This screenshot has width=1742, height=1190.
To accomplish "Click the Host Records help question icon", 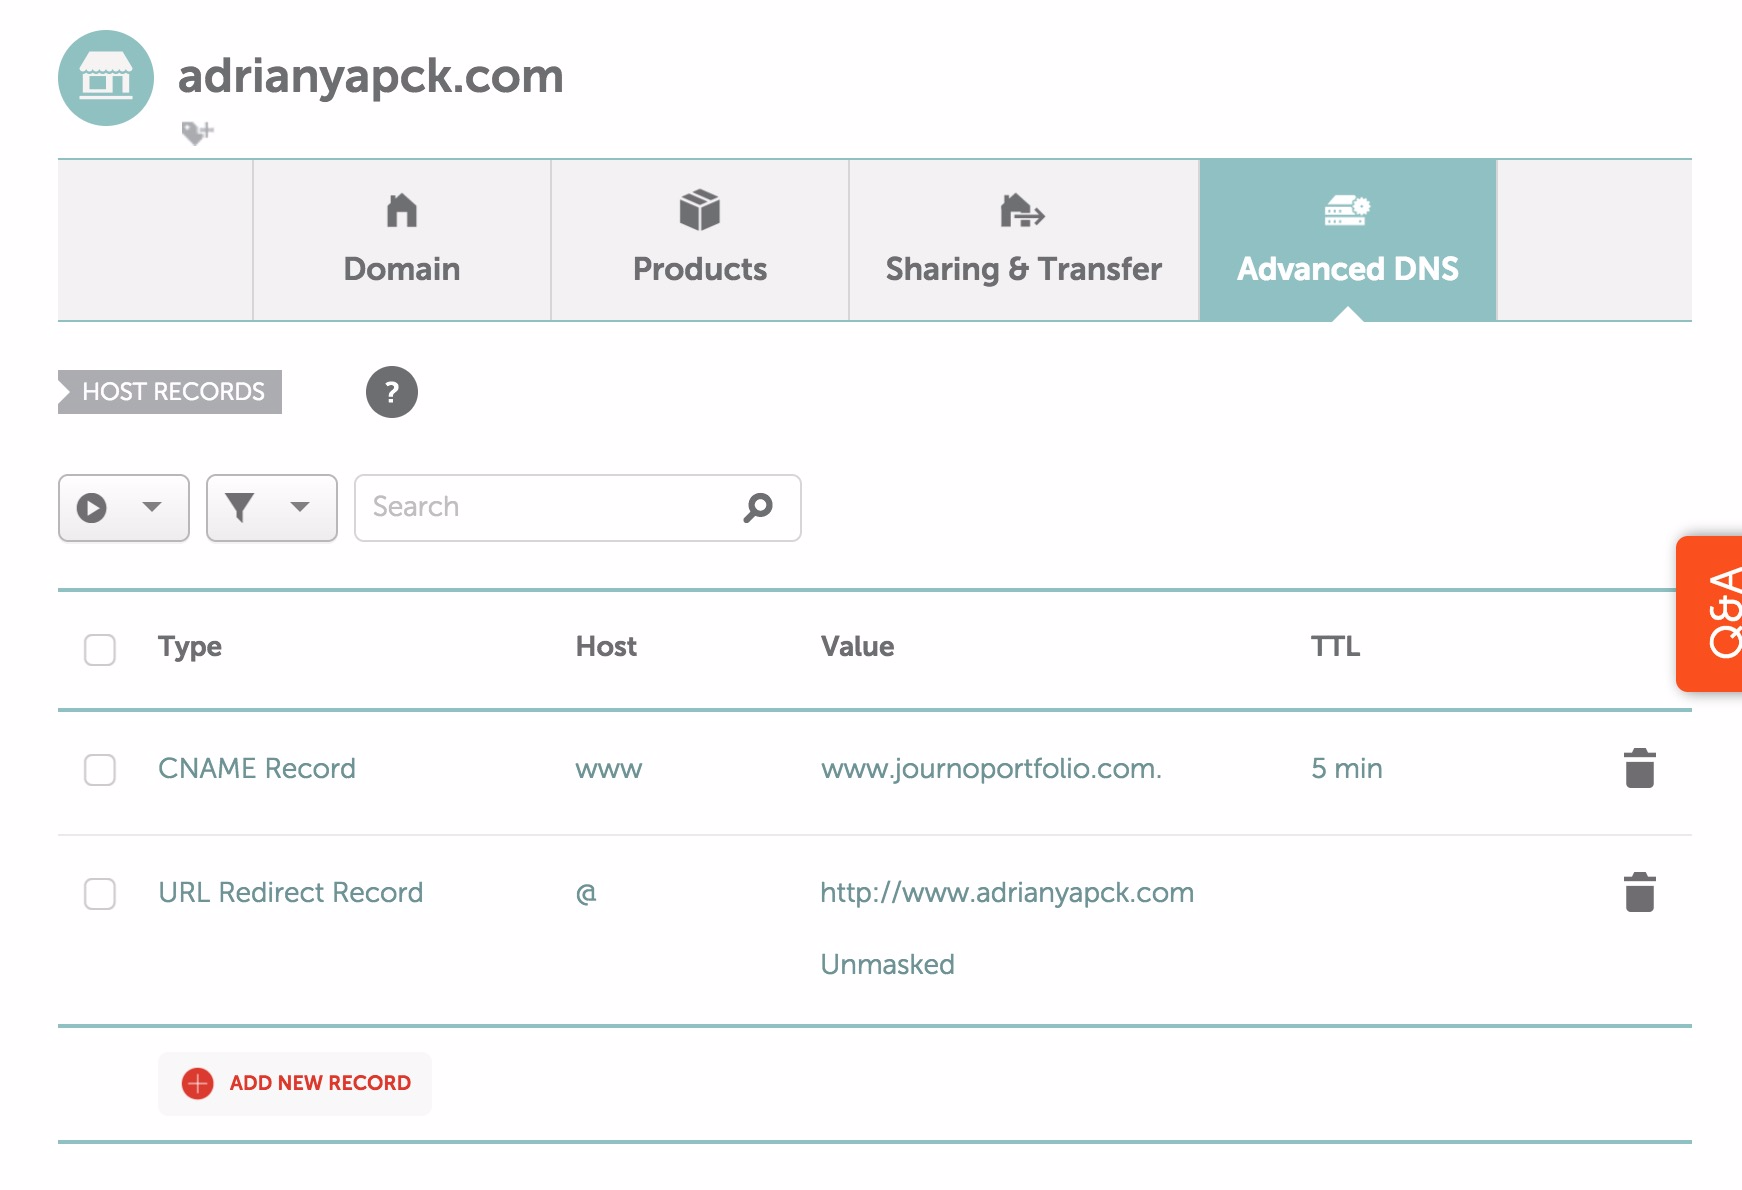I will point(392,392).
